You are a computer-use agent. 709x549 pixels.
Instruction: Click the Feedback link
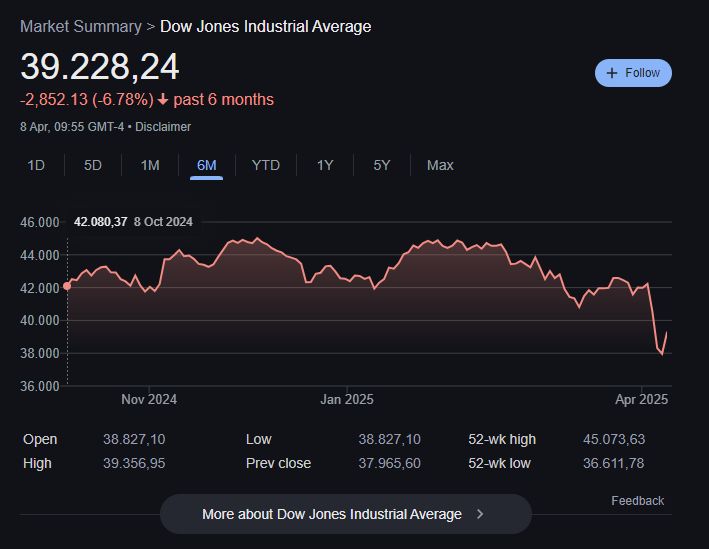pyautogui.click(x=637, y=501)
